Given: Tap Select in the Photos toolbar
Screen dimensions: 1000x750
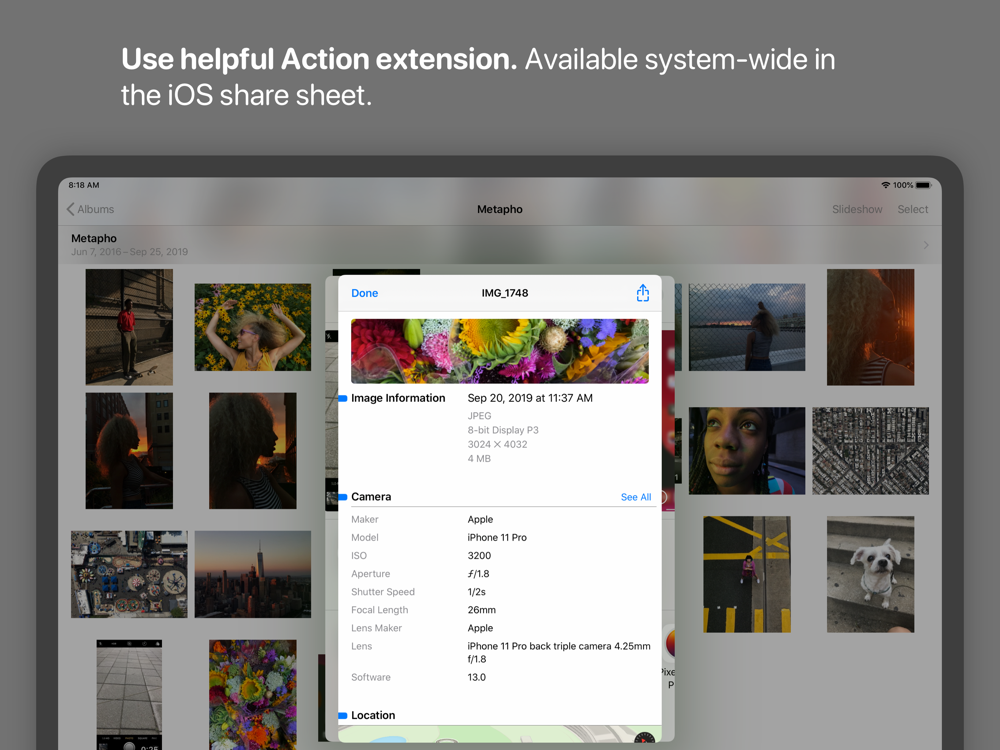Looking at the screenshot, I should pos(913,209).
